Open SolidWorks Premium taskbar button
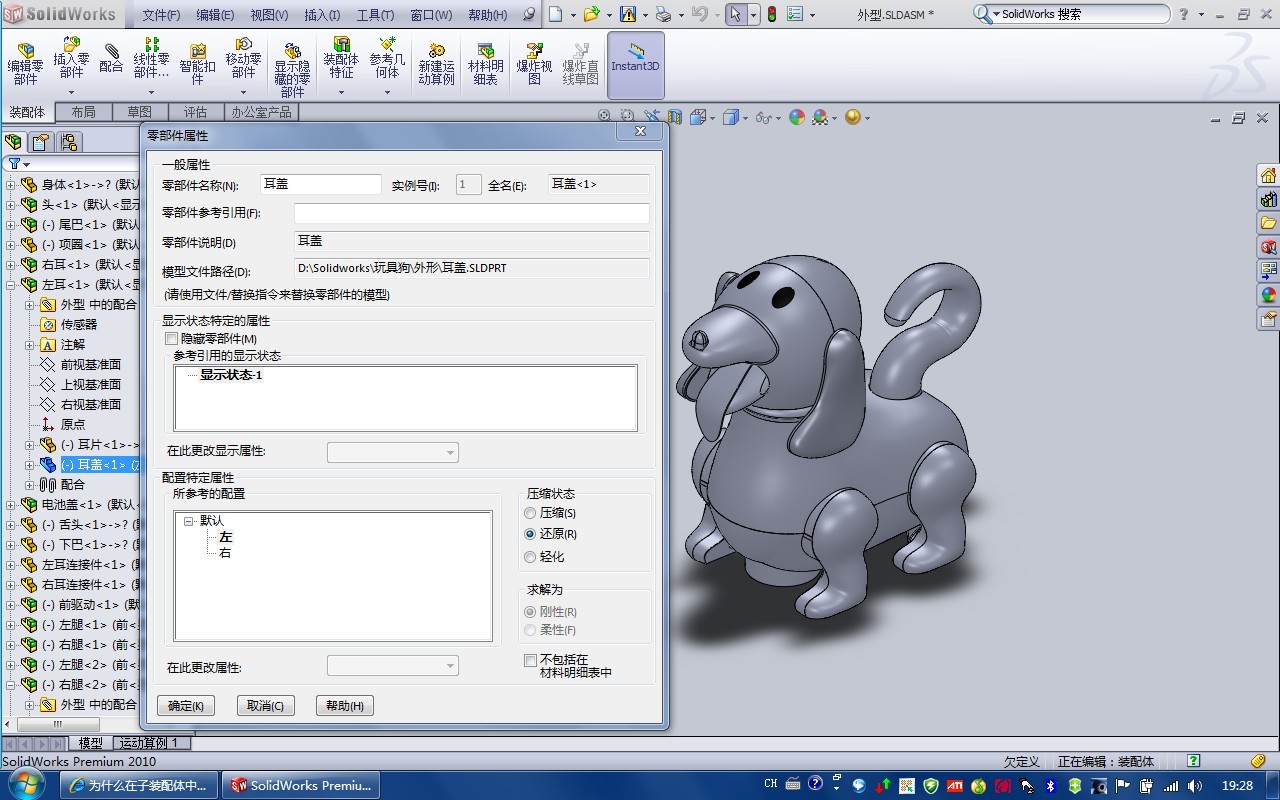1280x800 pixels. [301, 785]
